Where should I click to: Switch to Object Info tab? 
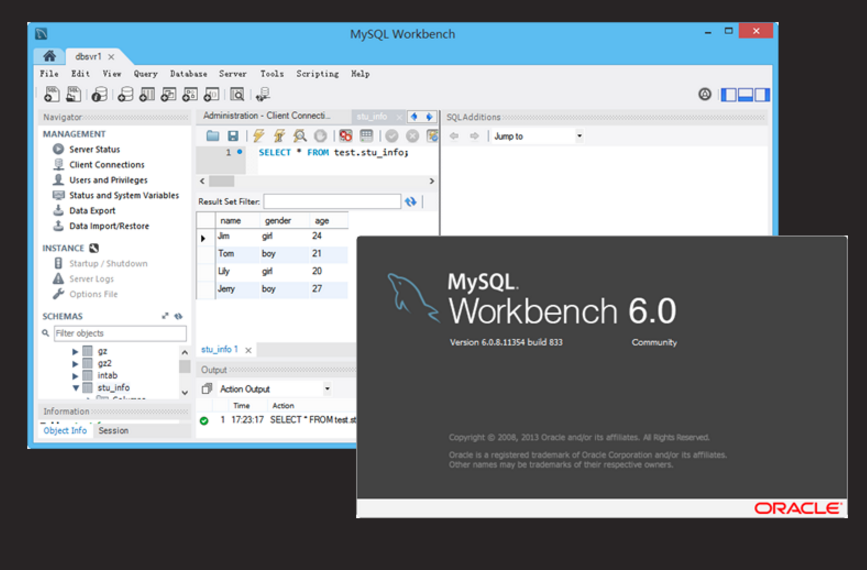[65, 430]
